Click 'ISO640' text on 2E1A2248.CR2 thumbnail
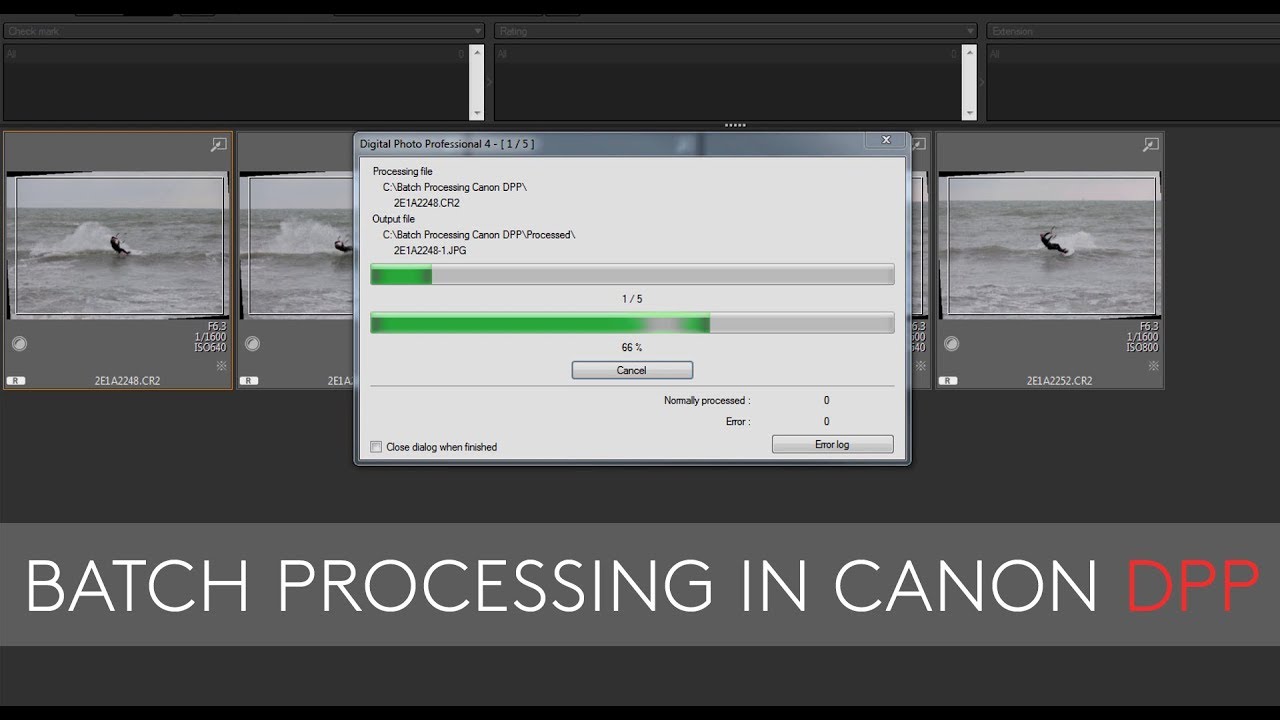 [210, 348]
